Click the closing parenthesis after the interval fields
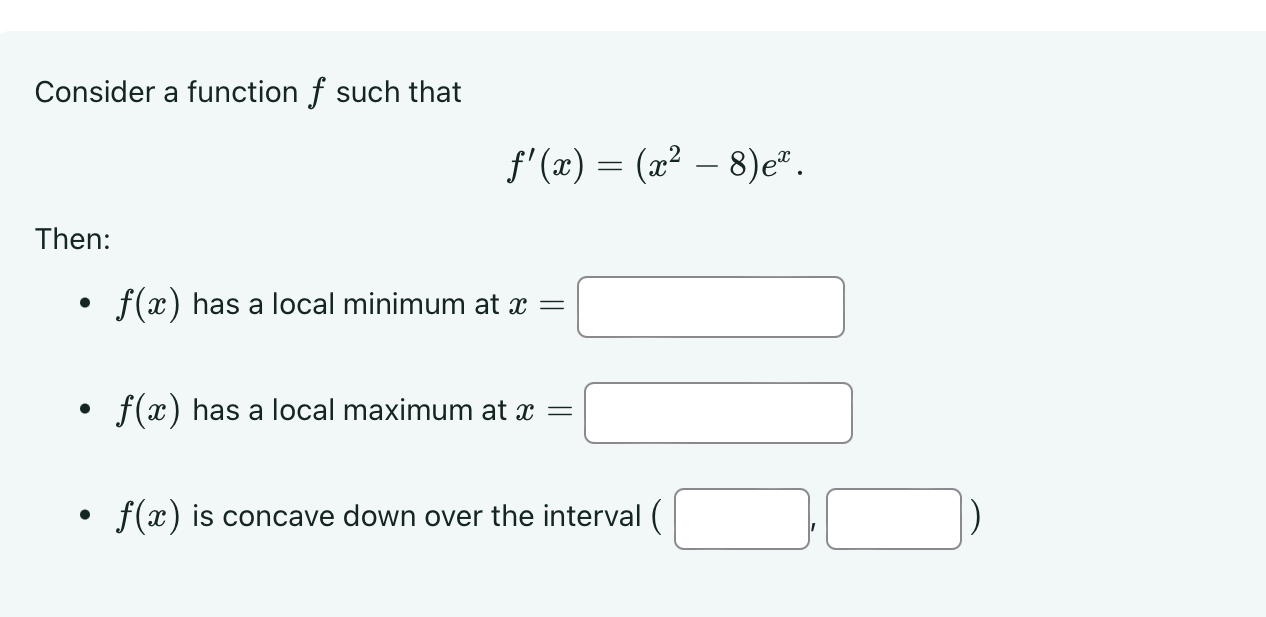Viewport: 1266px width, 617px height. coord(974,517)
